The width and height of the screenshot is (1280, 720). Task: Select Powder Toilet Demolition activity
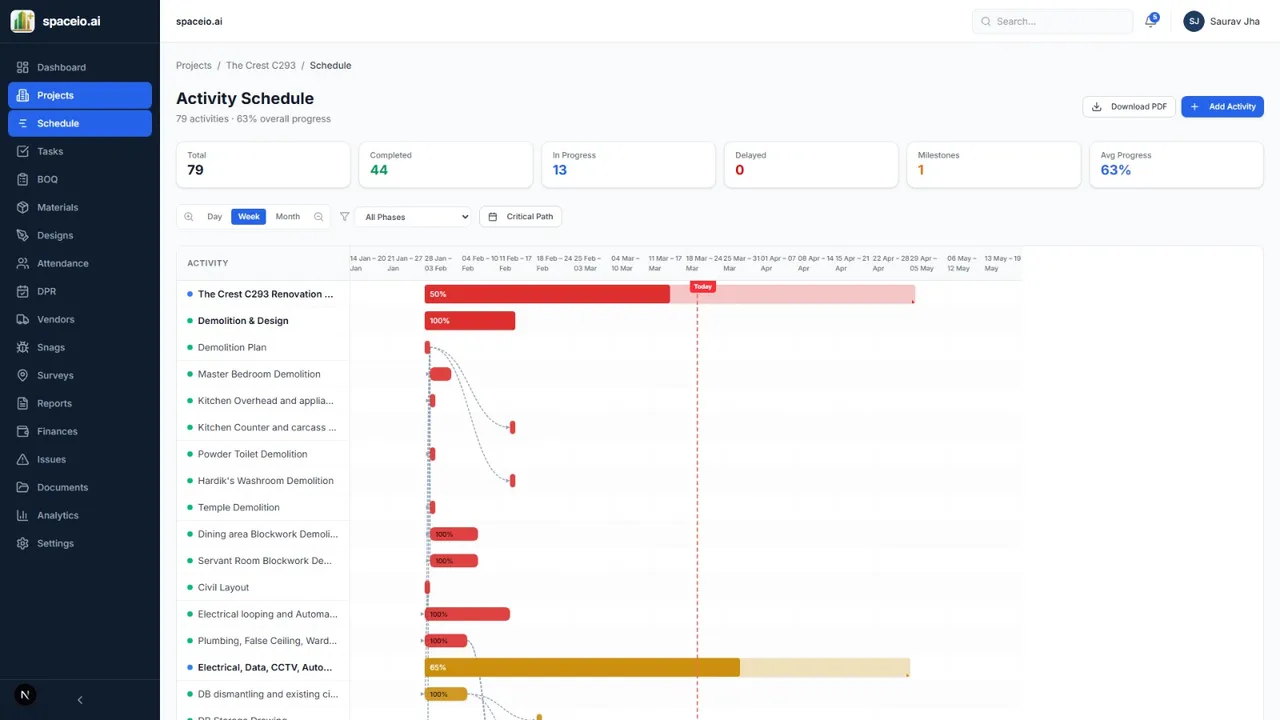[263, 454]
